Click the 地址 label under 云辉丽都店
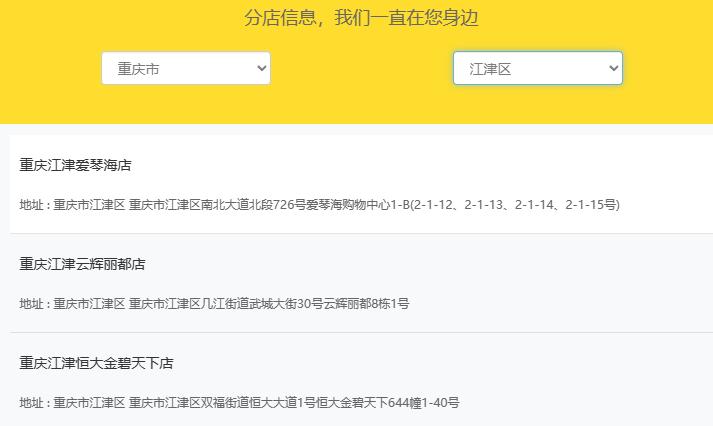 click(33, 304)
